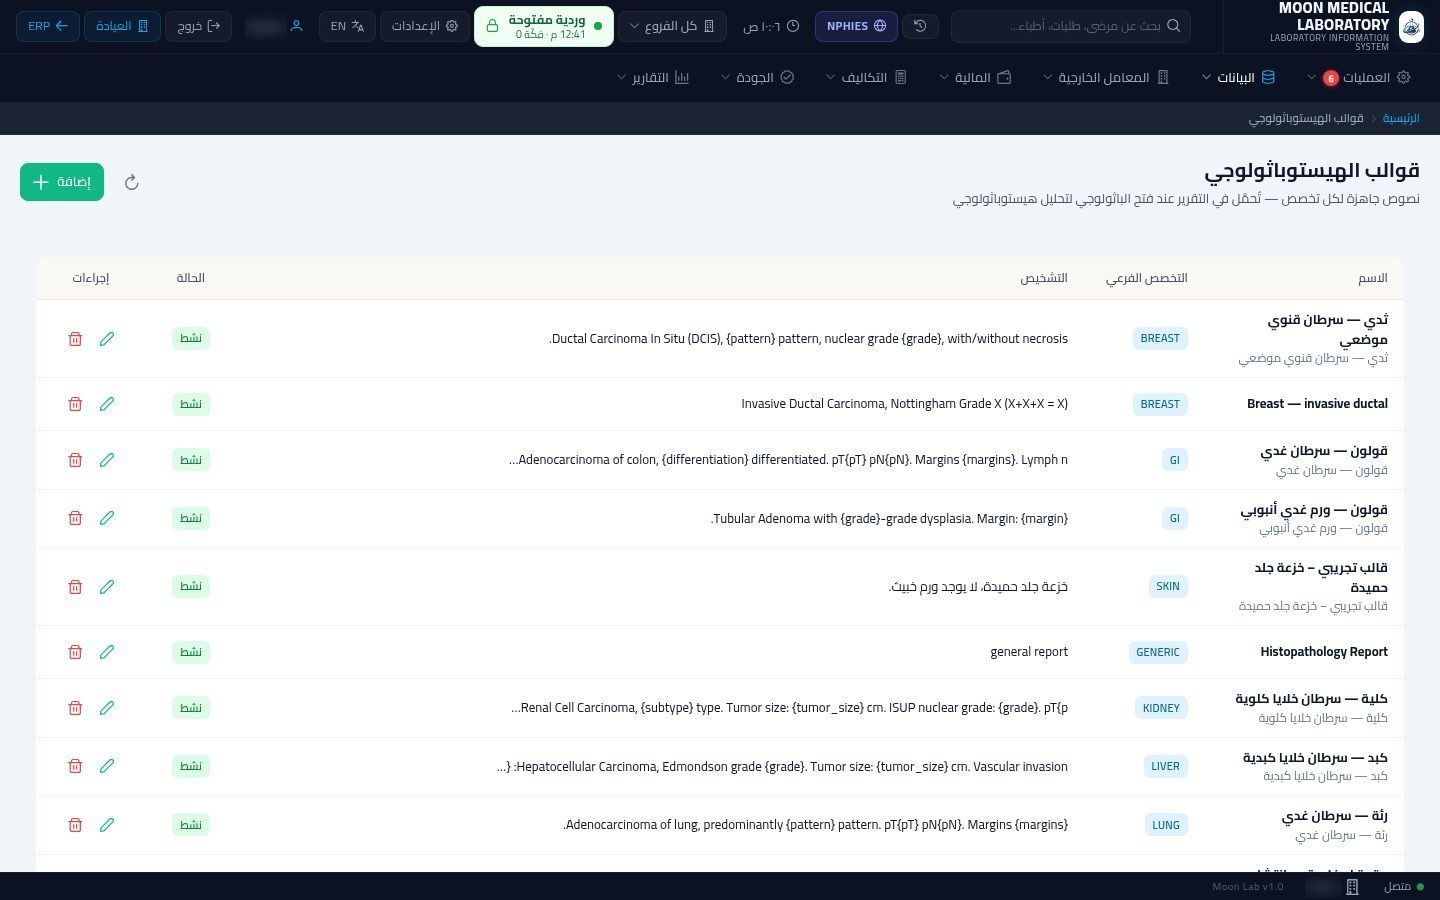The height and width of the screenshot is (900, 1440).
Task: Click the user profile icon
Action: tap(296, 26)
